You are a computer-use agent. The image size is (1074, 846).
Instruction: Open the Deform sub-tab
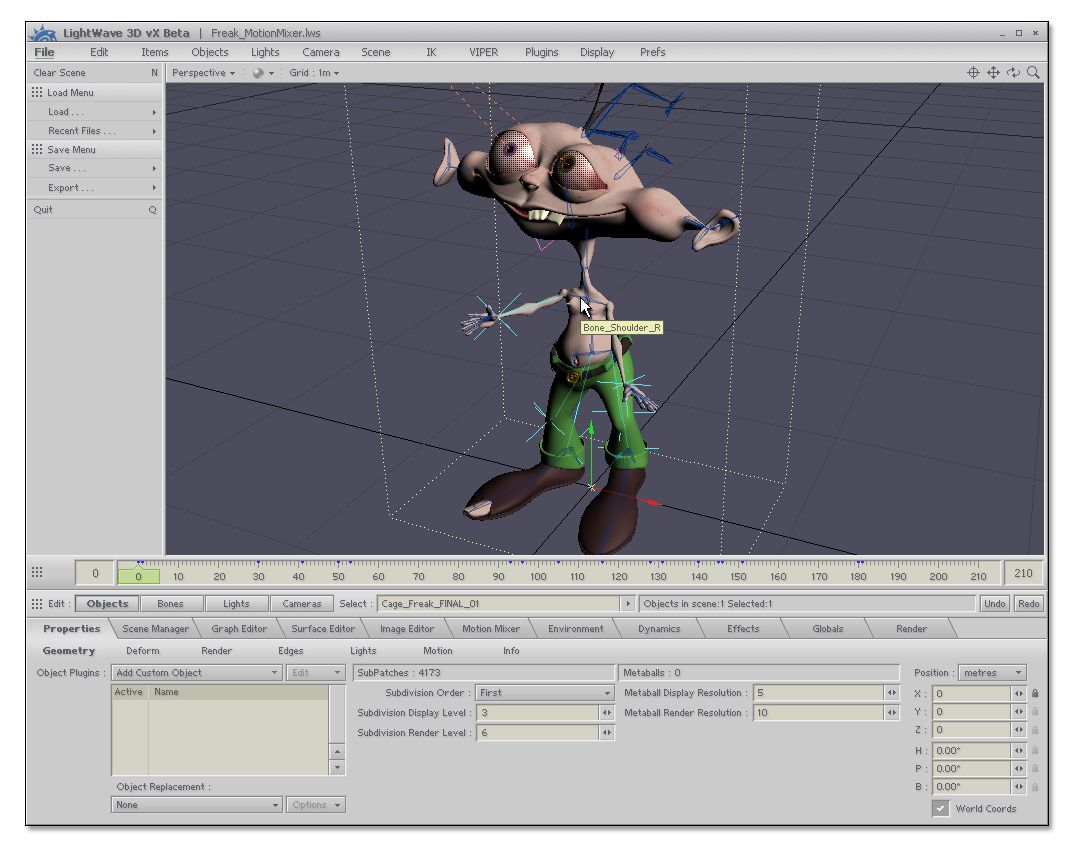click(x=142, y=651)
